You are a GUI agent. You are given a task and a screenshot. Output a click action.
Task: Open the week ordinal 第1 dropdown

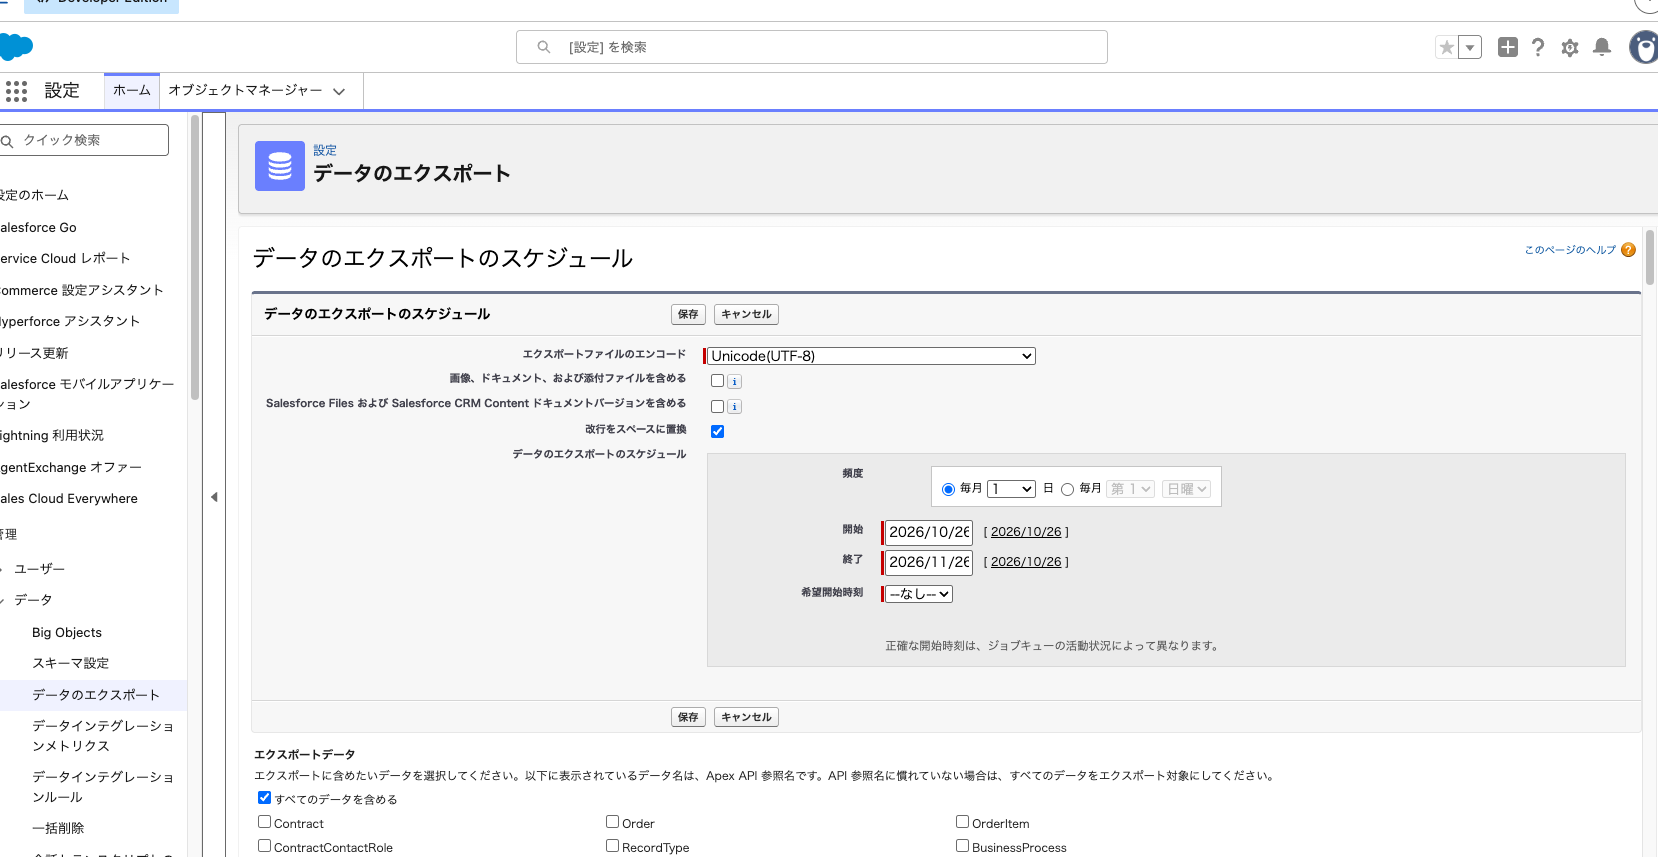click(1131, 489)
